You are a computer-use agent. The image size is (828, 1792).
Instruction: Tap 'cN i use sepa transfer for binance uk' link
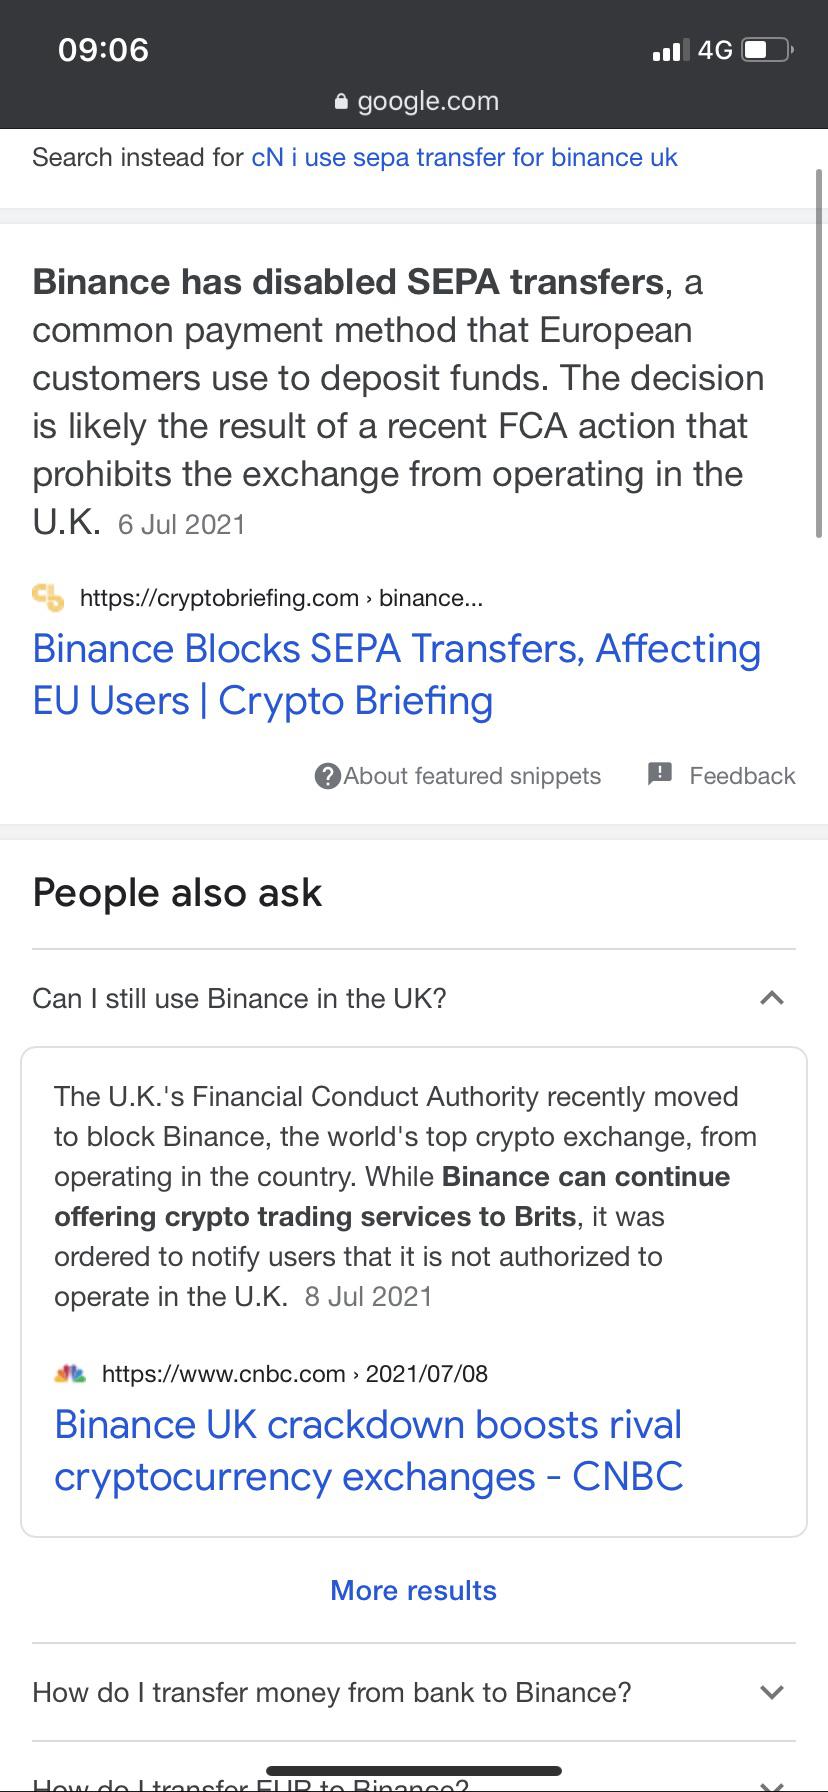464,157
